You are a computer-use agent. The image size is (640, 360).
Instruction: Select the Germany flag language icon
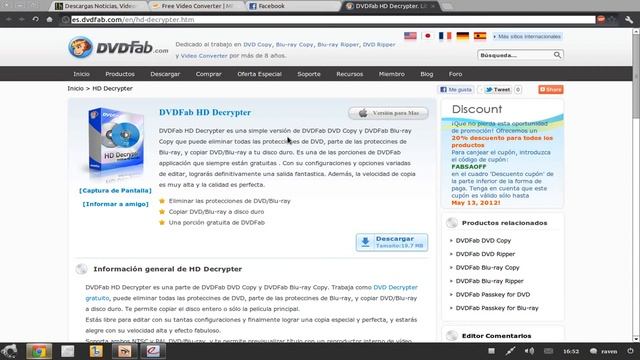tap(462, 36)
